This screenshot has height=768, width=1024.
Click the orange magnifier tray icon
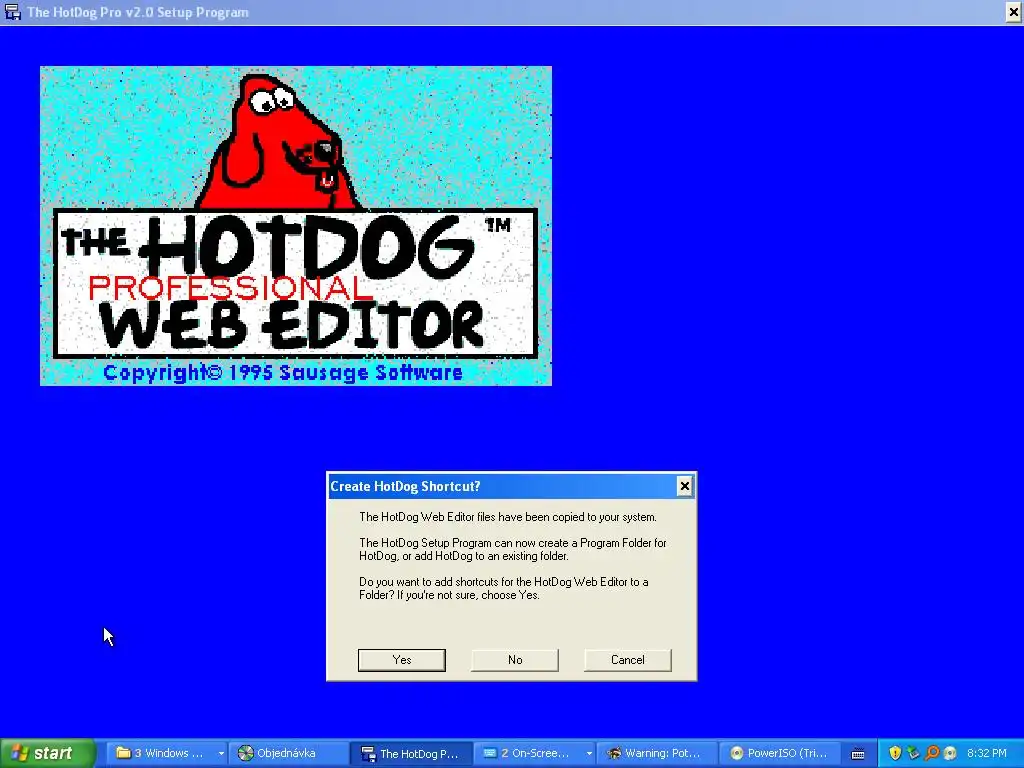point(932,753)
